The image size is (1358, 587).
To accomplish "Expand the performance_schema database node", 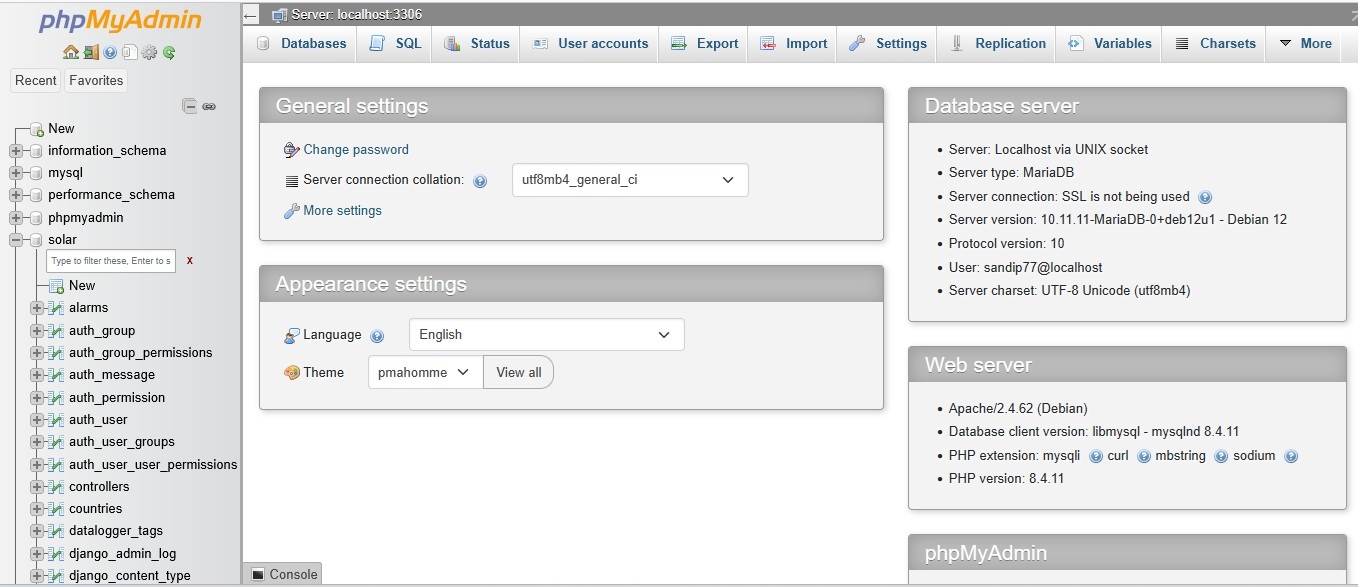I will click(x=16, y=195).
